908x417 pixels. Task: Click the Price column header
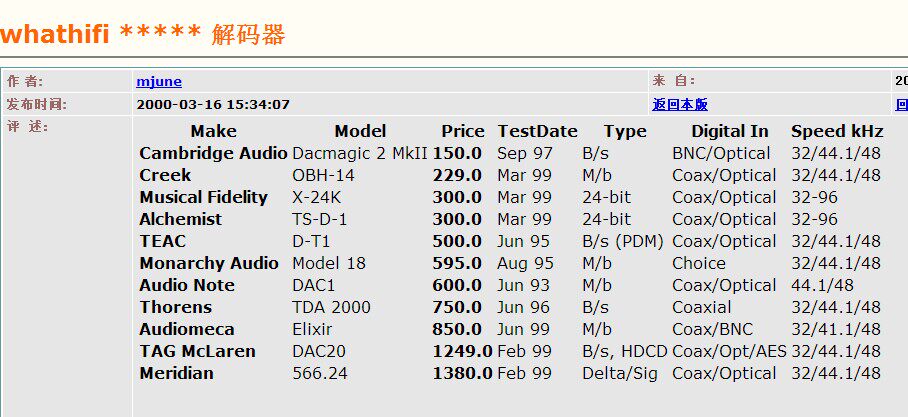[463, 131]
